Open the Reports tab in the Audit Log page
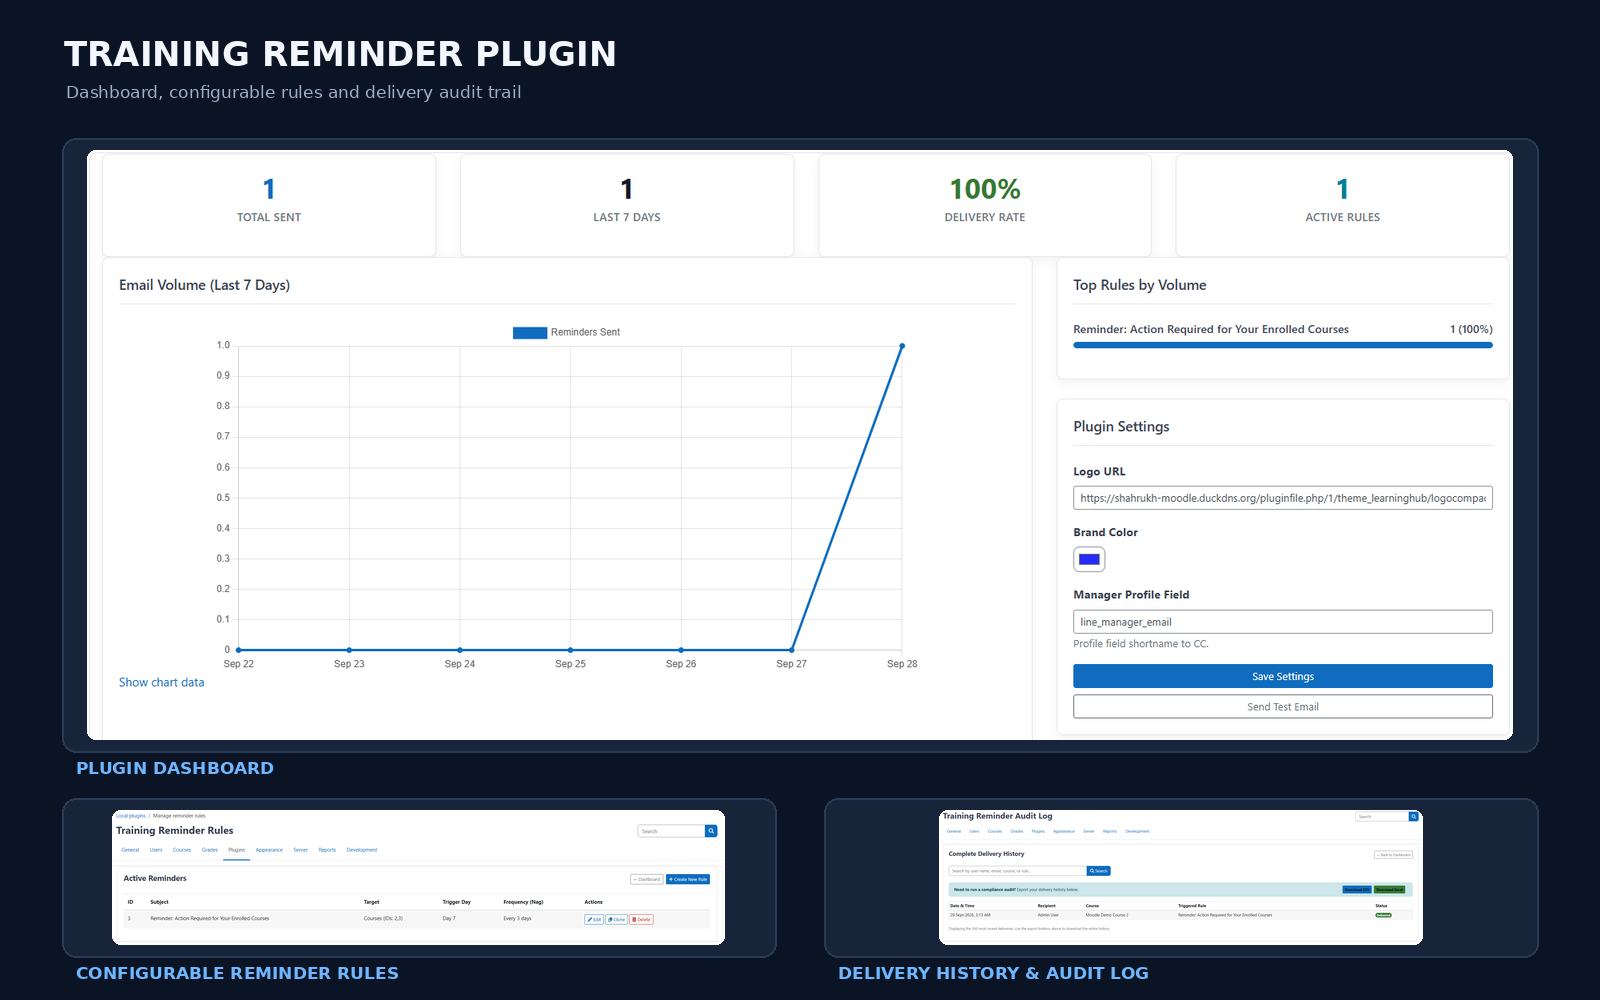Screen dimensions: 1600x1000 coord(1110,831)
